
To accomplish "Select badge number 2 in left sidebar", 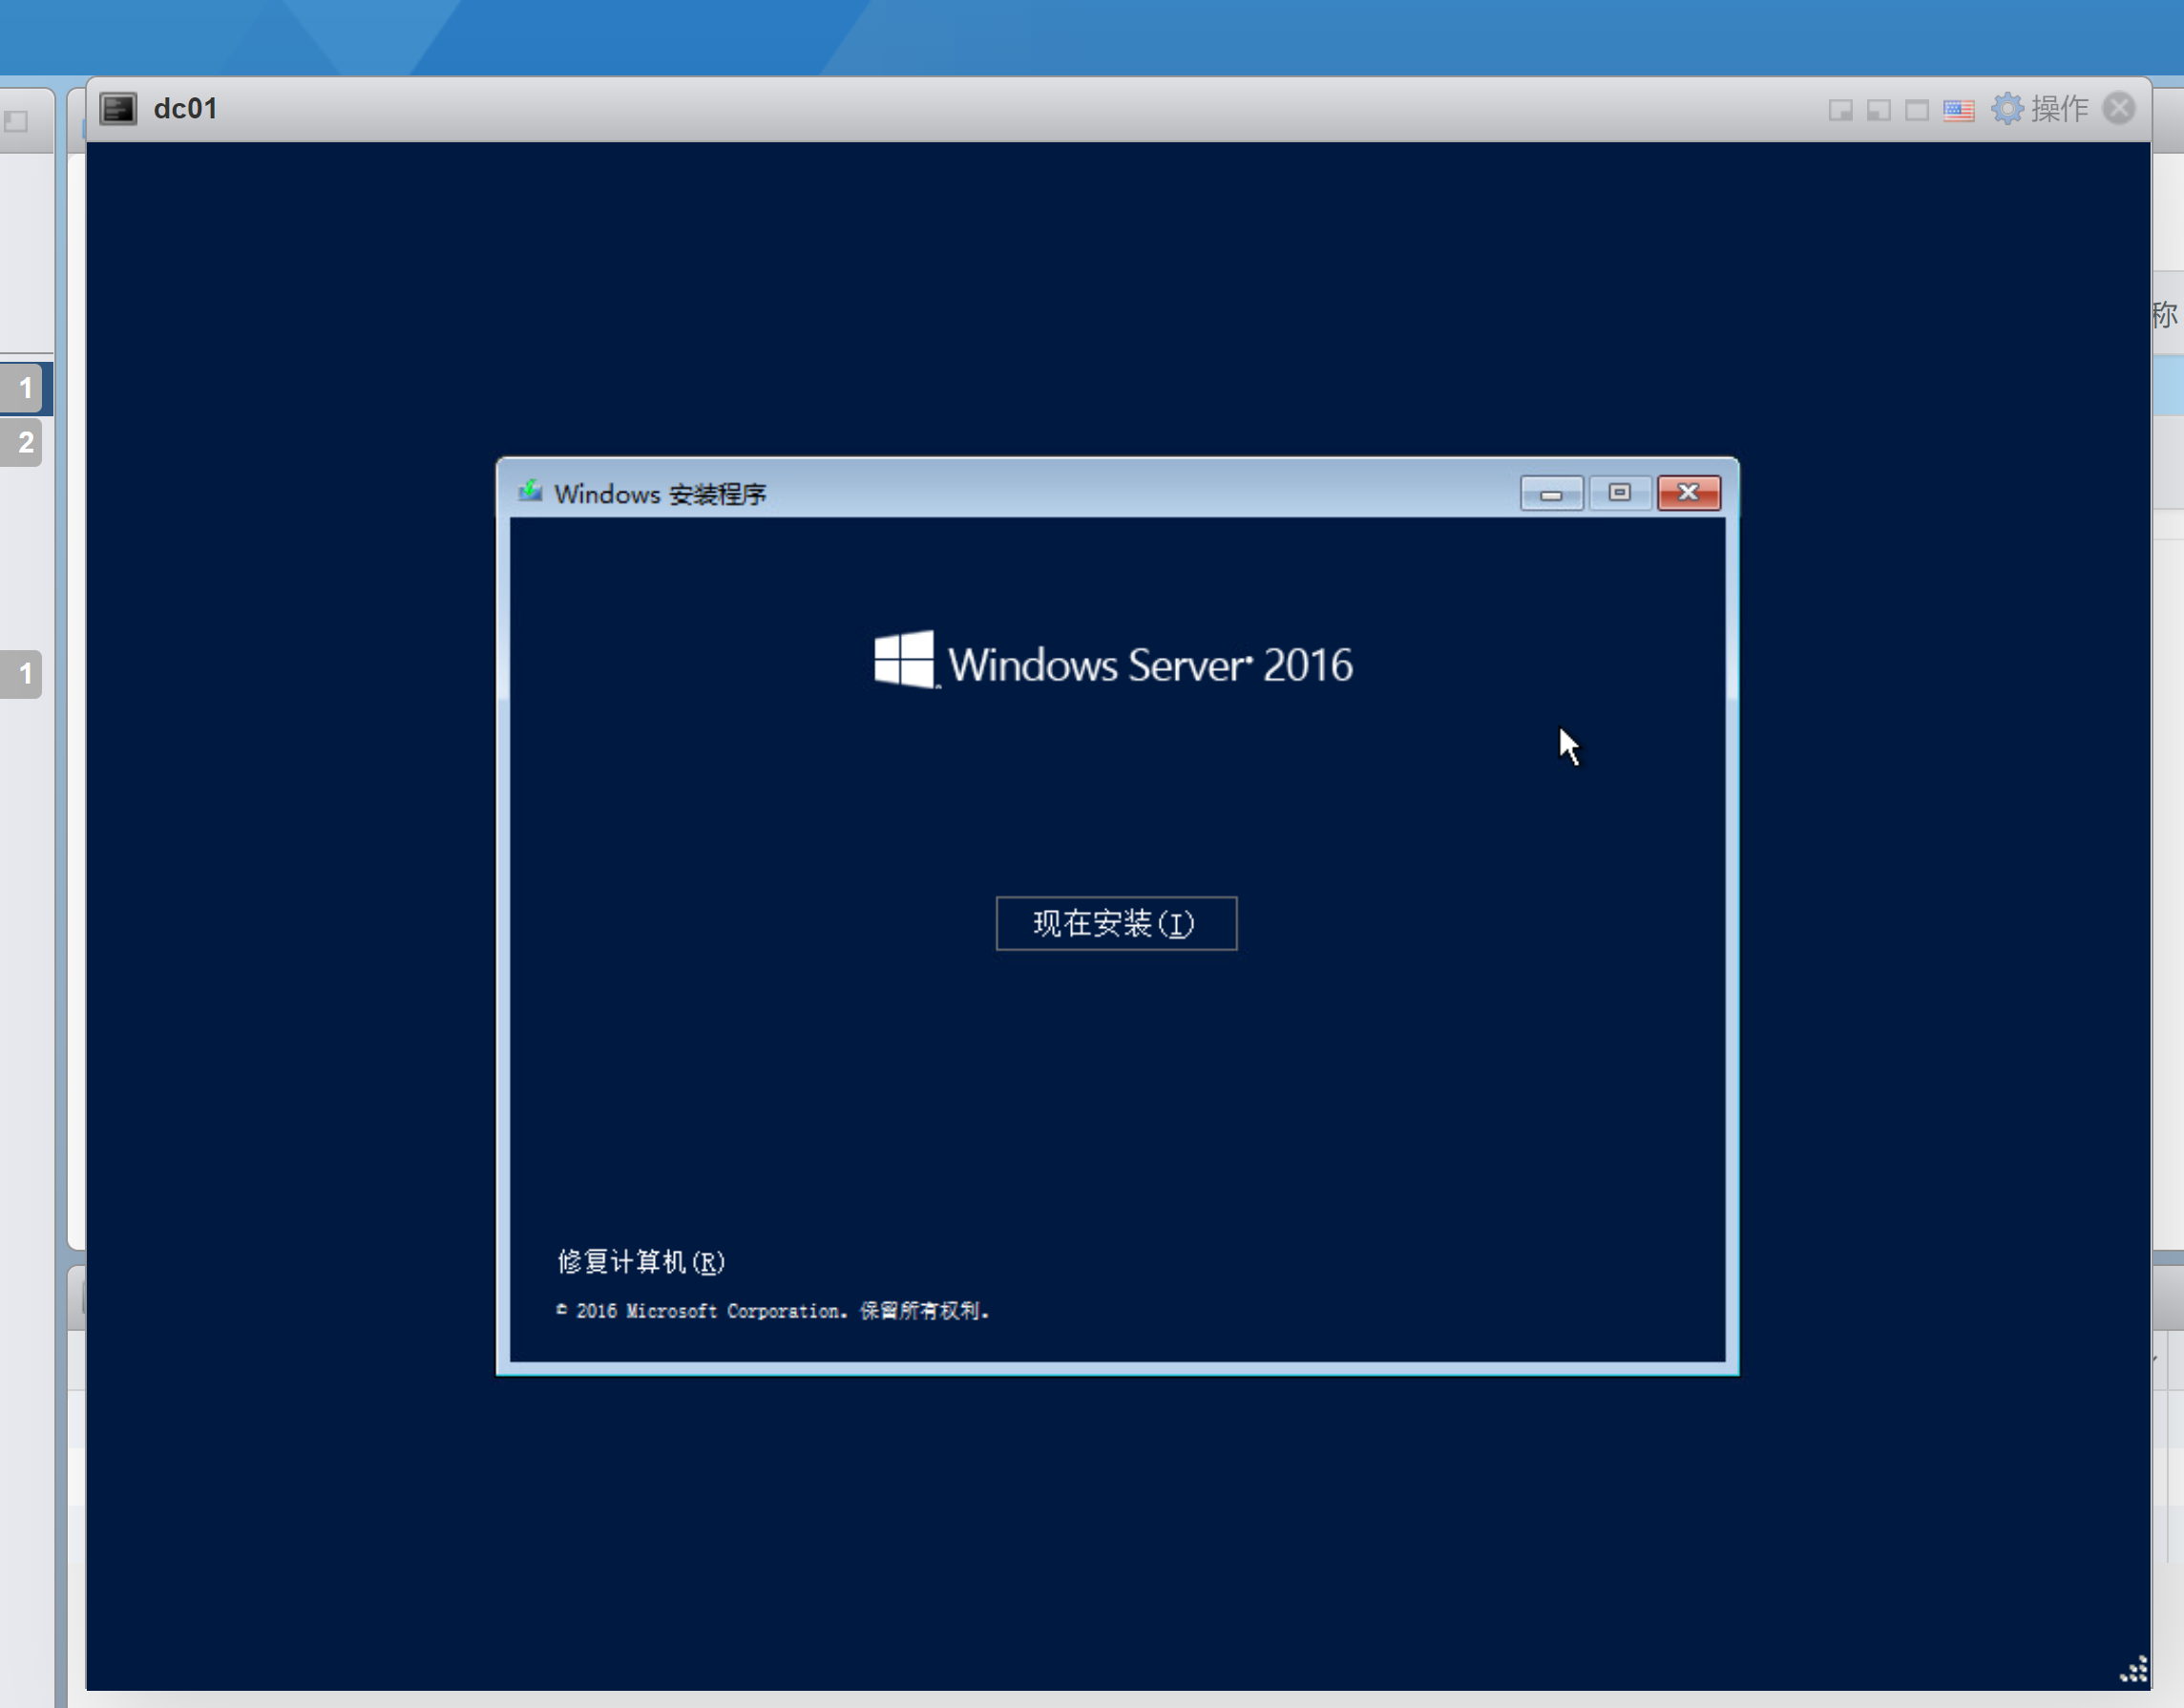I will pos(24,442).
